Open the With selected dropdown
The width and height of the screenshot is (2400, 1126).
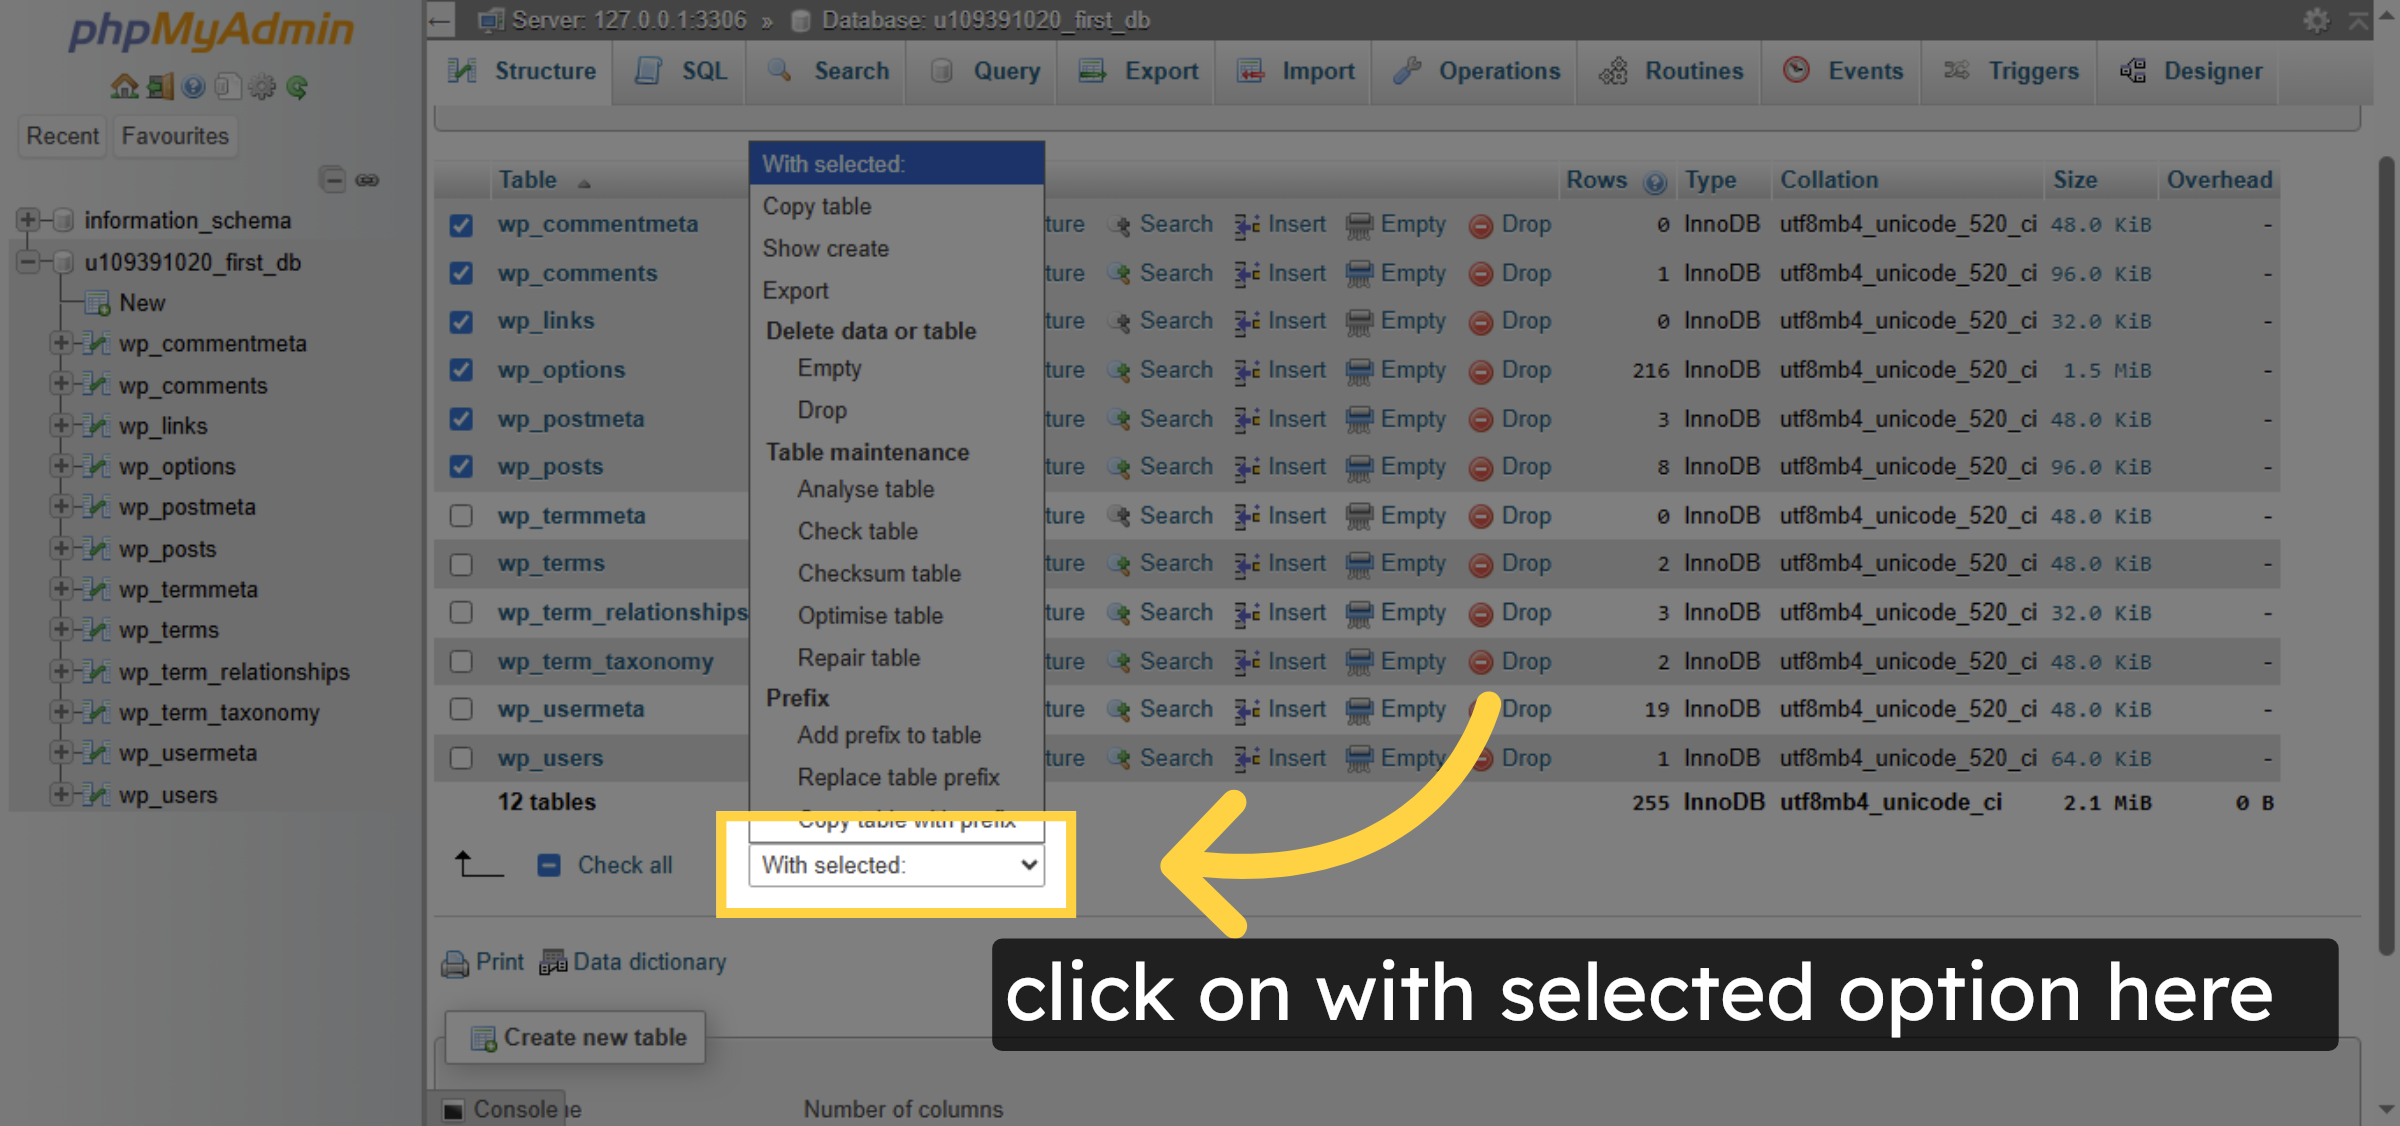[x=896, y=865]
